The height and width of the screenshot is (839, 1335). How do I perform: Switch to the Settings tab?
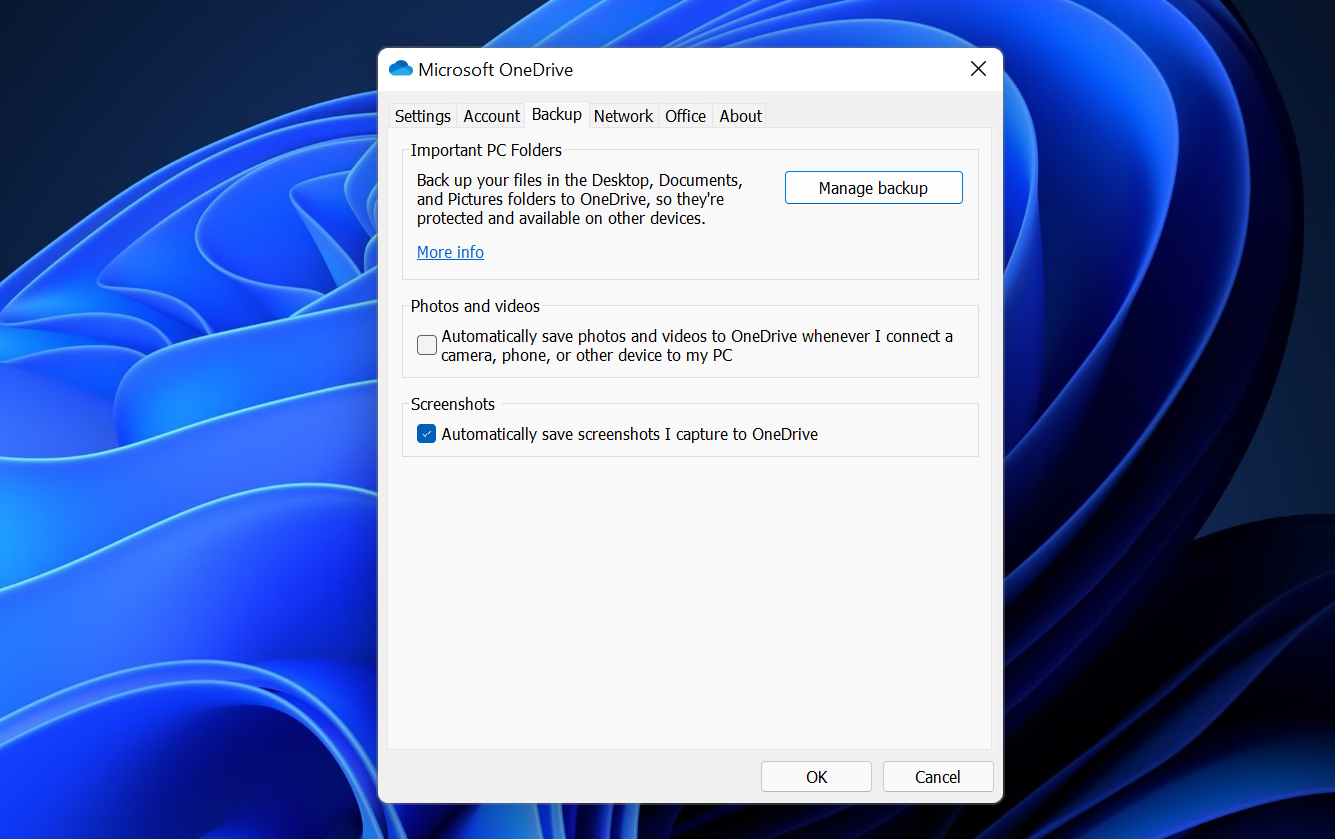(x=422, y=116)
